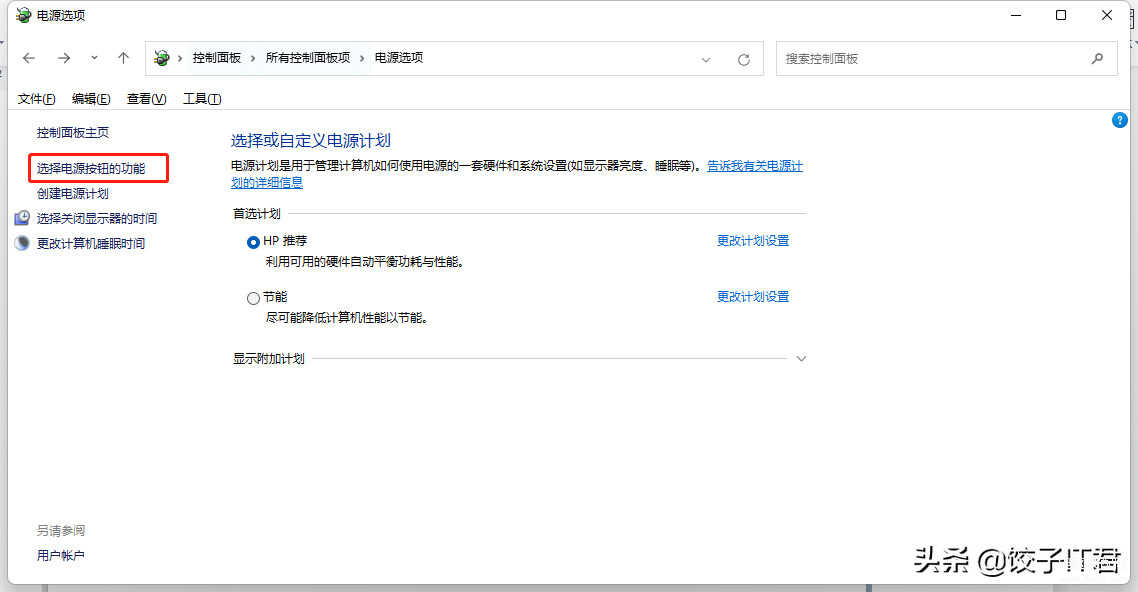Expand the 显示附加计划 section
Image resolution: width=1138 pixels, height=592 pixels.
click(800, 359)
